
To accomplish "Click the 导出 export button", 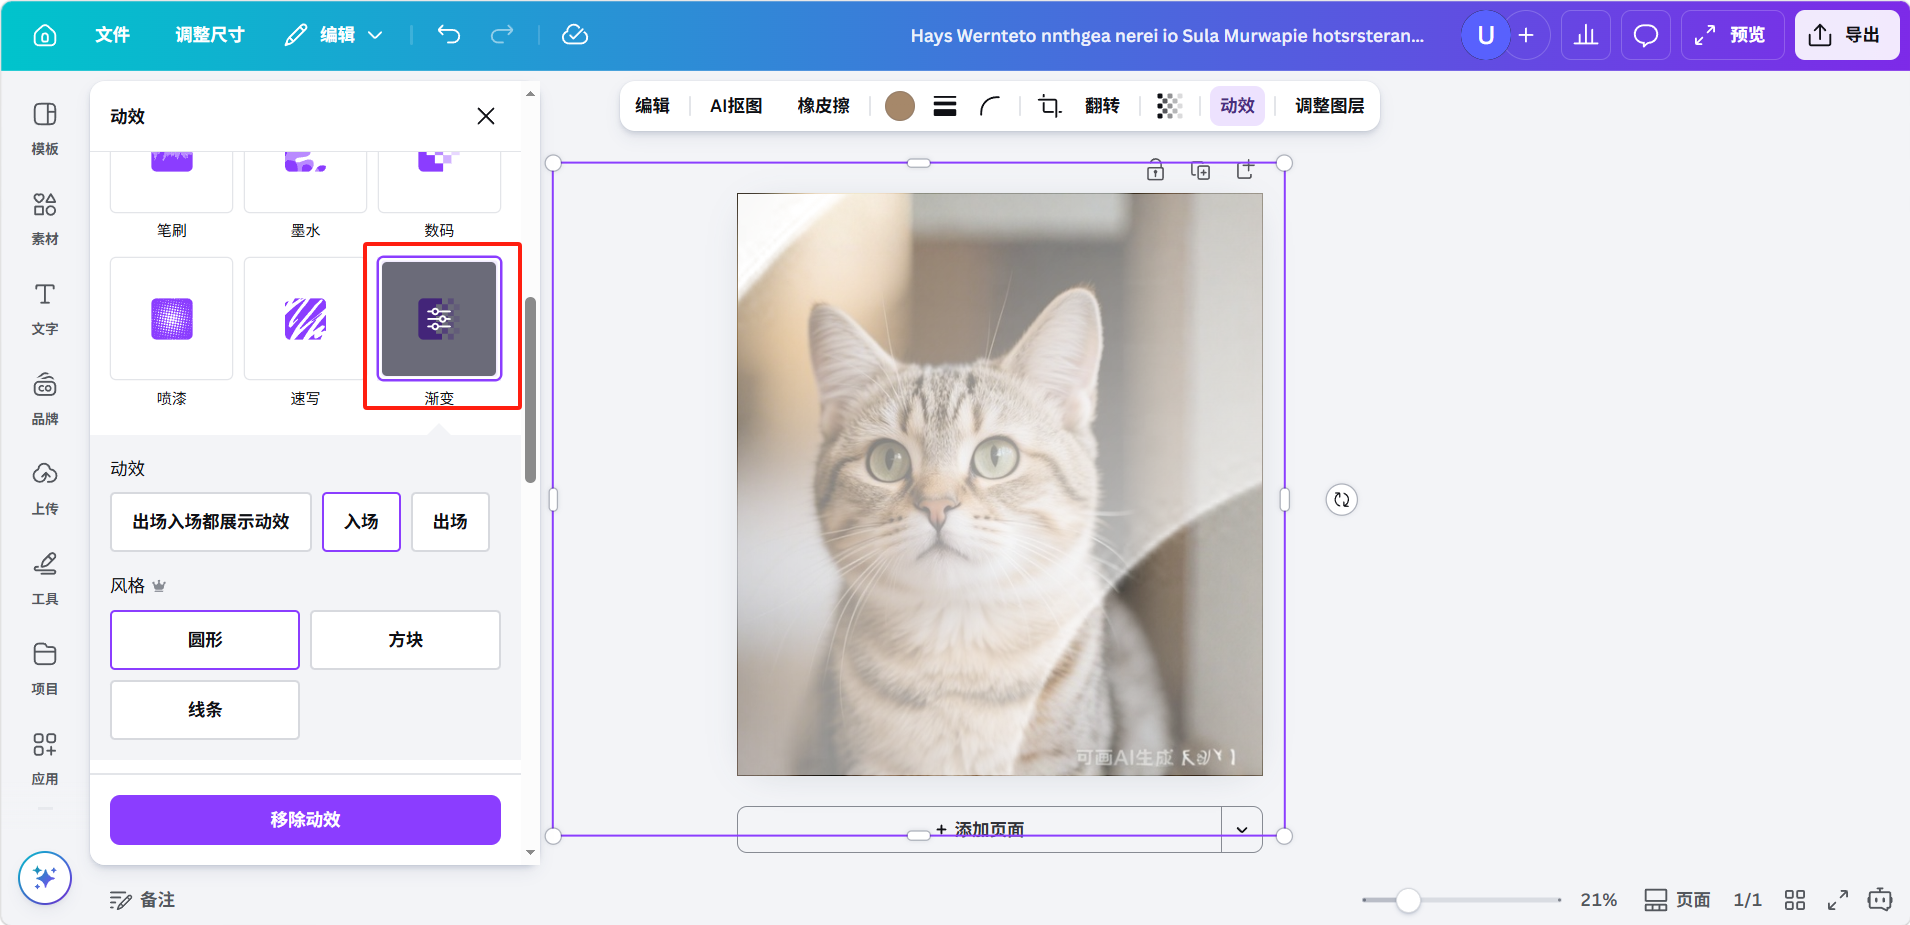I will tap(1846, 35).
